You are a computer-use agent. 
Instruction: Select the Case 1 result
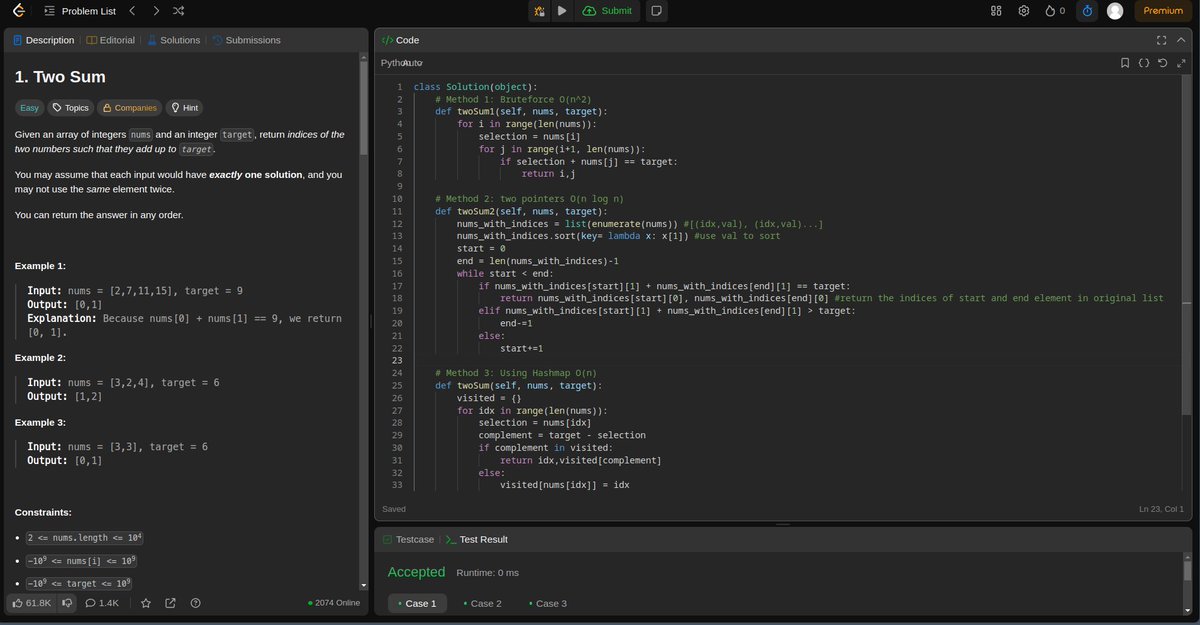[416, 603]
